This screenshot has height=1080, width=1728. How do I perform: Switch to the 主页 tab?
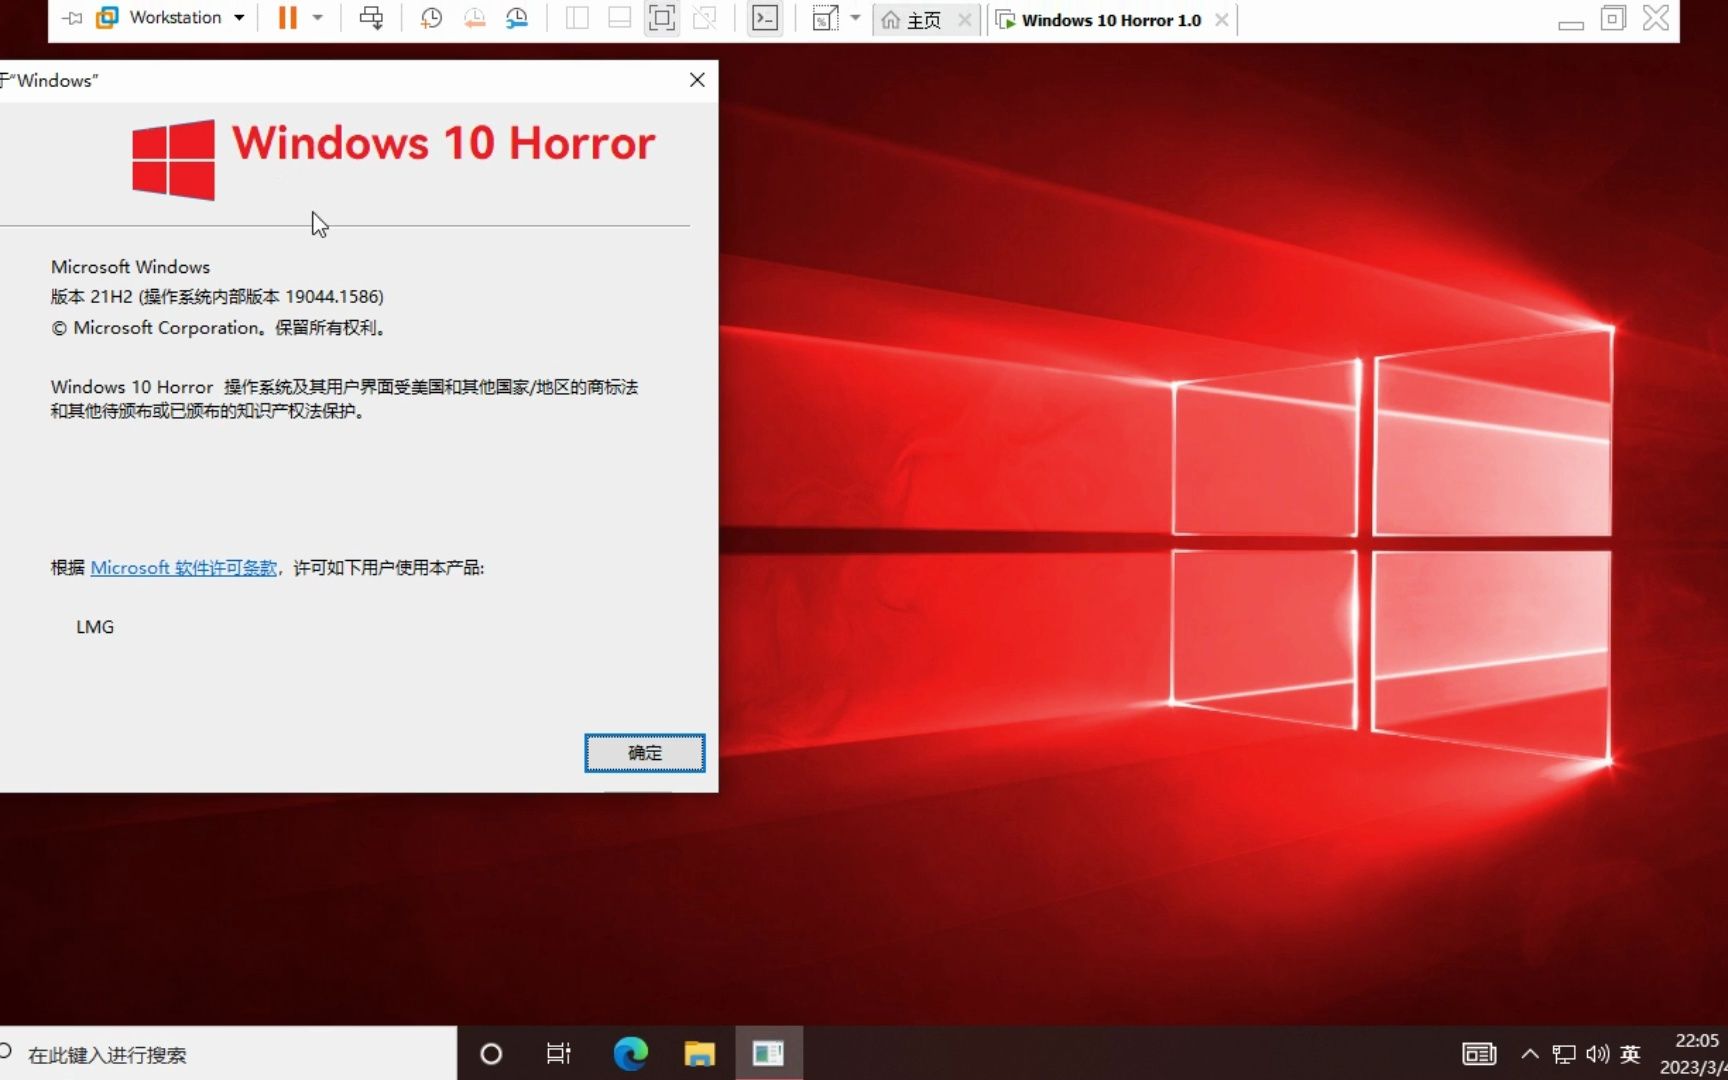(921, 20)
